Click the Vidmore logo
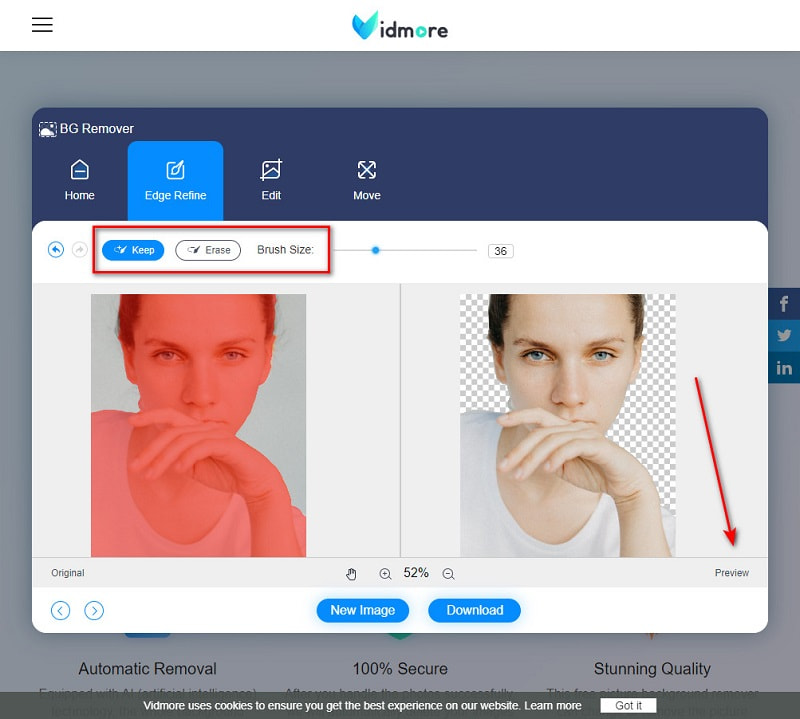 400,26
